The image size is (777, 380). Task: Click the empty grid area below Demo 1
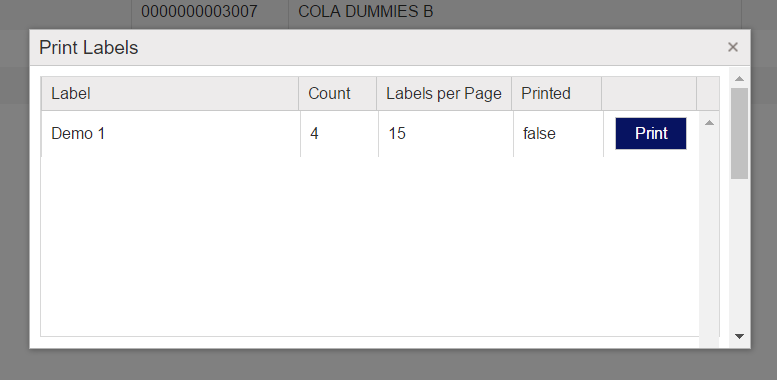click(370, 246)
